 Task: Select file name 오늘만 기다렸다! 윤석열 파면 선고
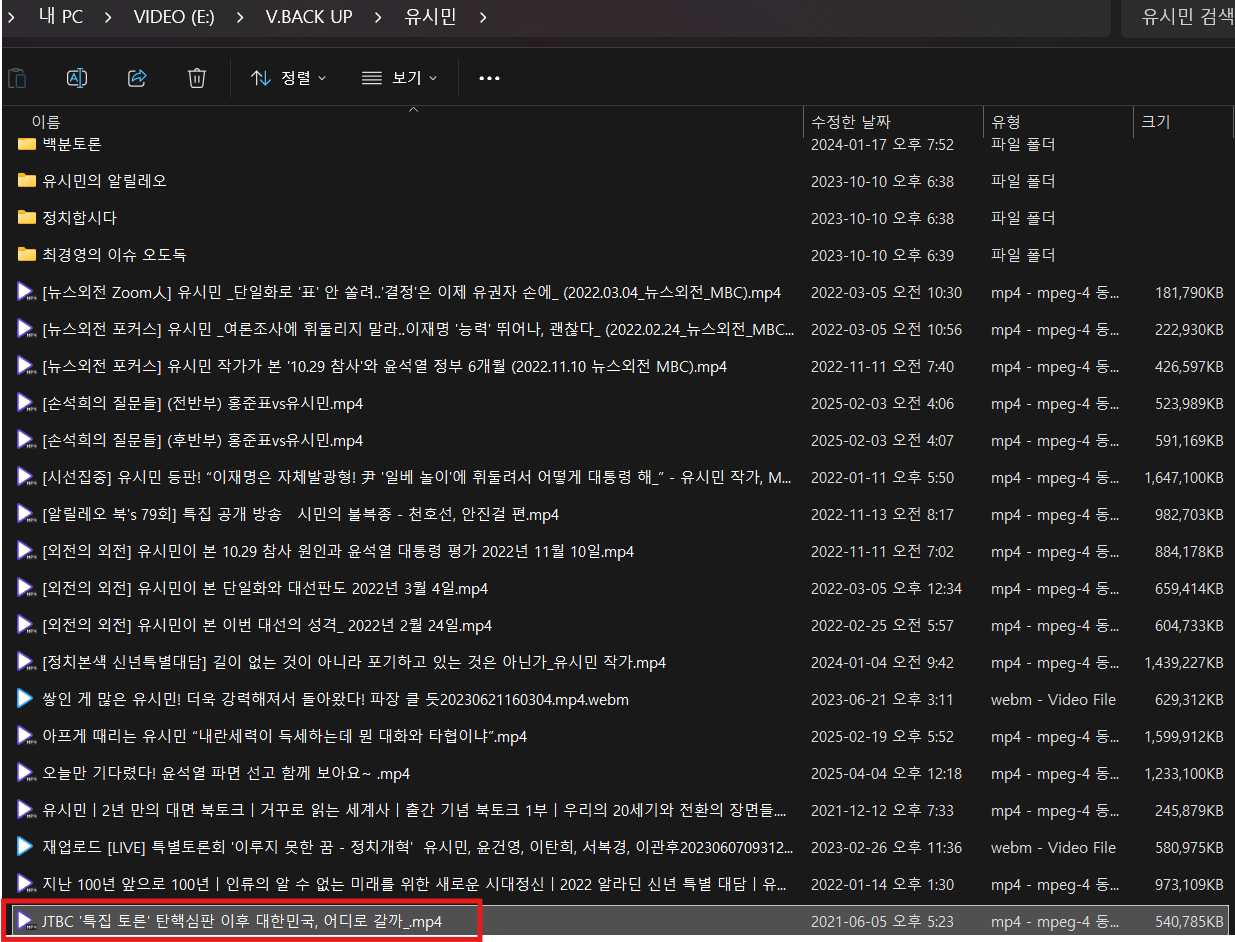click(226, 773)
